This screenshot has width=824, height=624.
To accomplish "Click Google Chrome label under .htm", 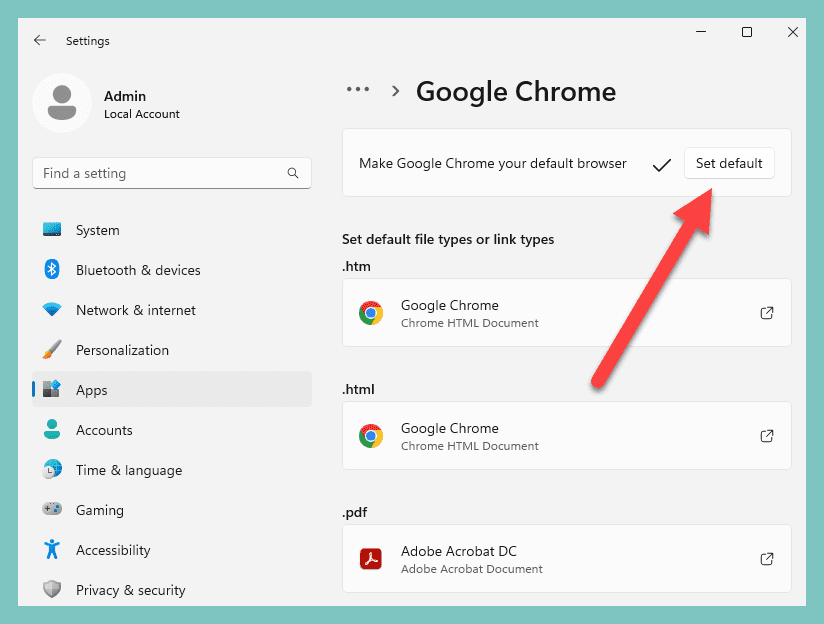I will click(x=449, y=305).
